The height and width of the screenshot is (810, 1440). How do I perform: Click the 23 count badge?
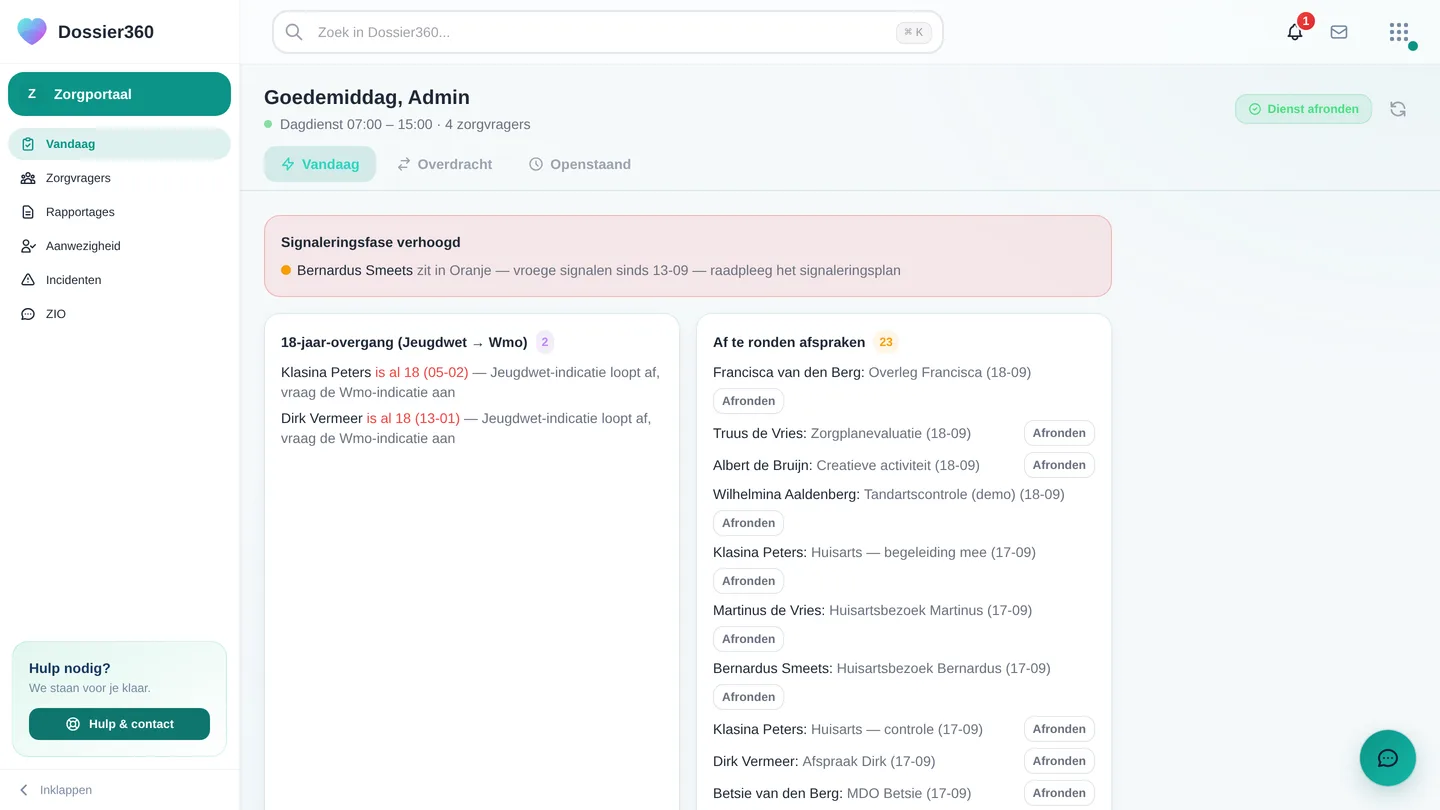pos(886,342)
